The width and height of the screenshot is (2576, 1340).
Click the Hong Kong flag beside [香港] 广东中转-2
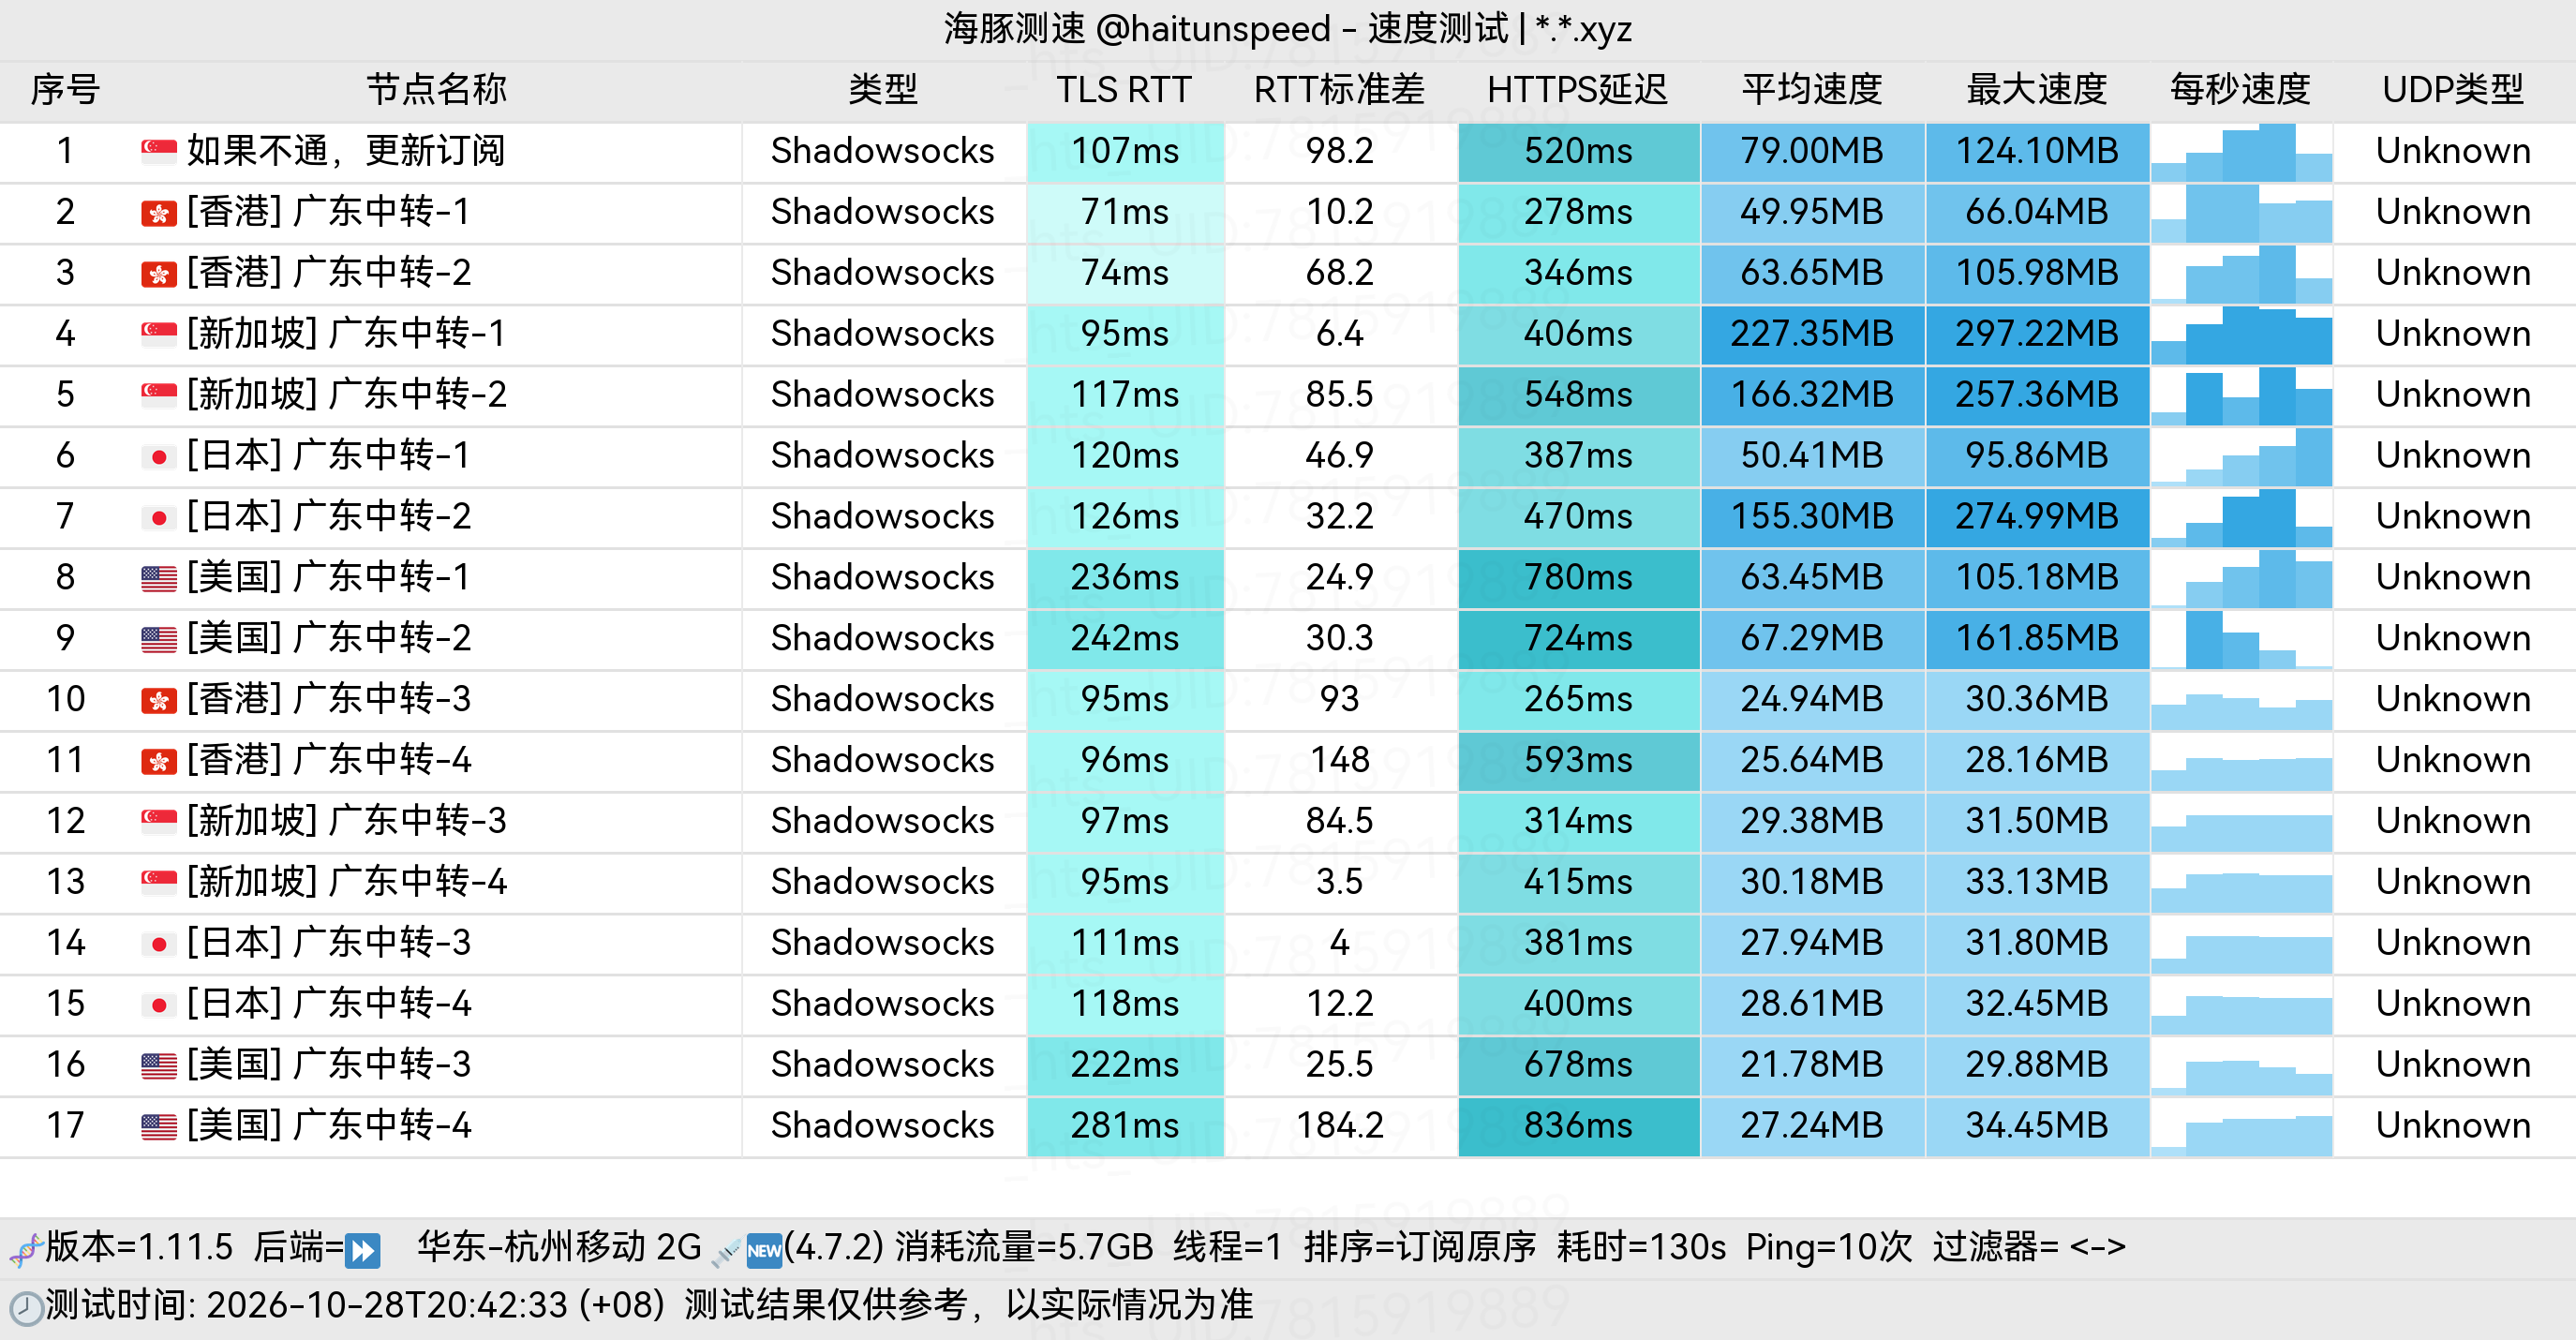pos(159,273)
